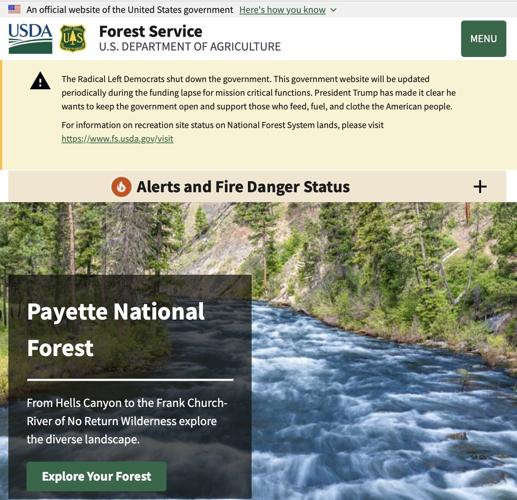Expand 'Here's how you know' link
517x500 pixels.
point(282,10)
